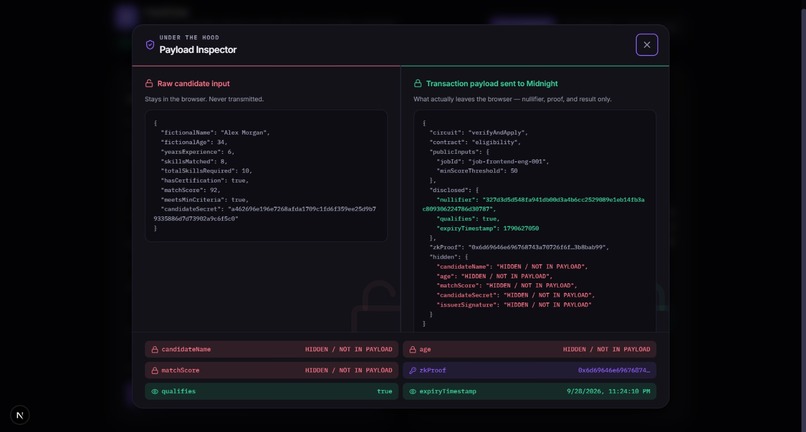Click the qualifies row 'true' value
Screen dimensions: 806x432
(x=384, y=391)
